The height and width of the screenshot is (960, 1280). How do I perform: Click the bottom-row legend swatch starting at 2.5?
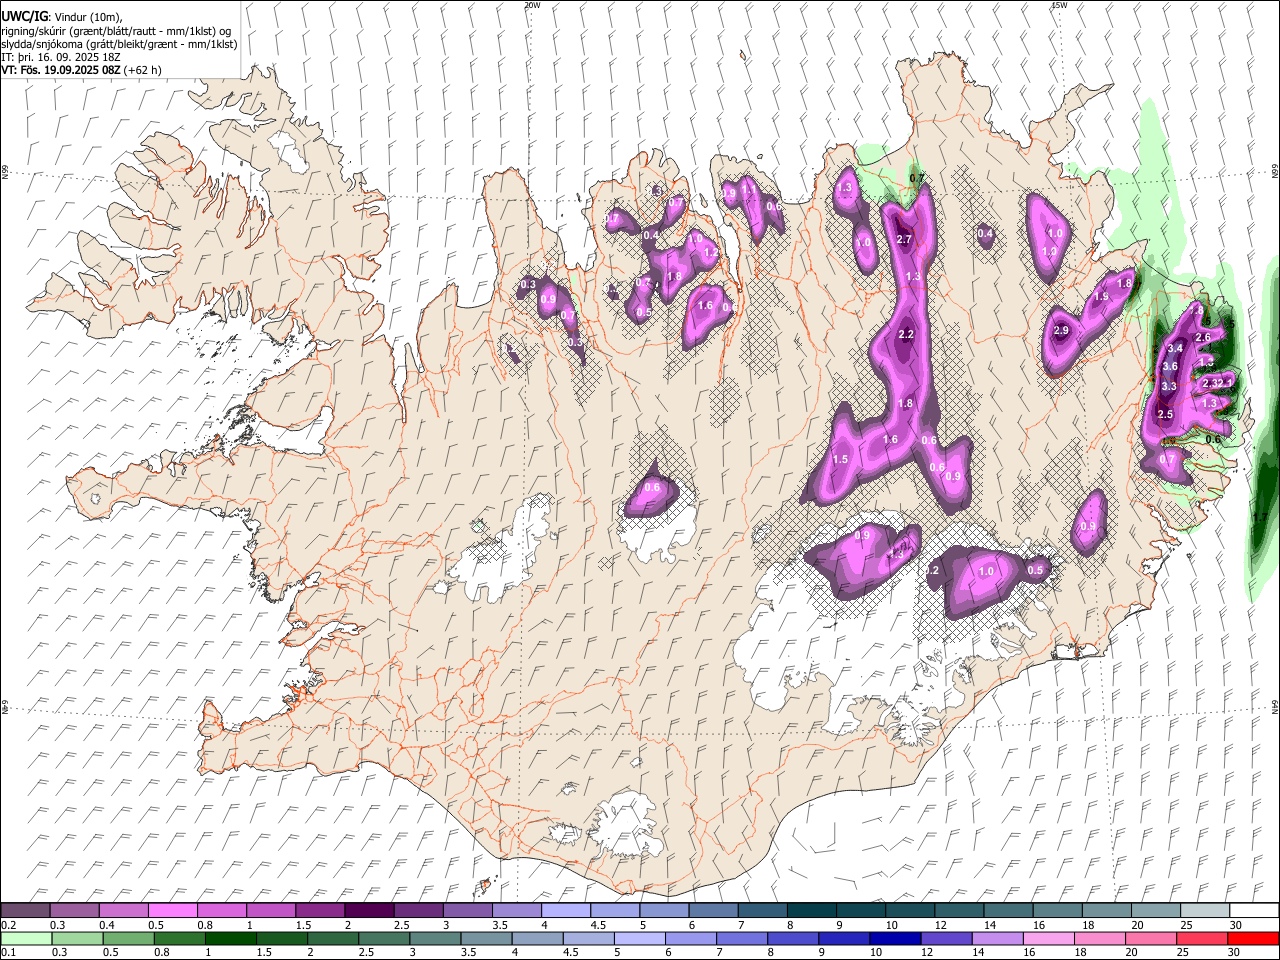384,938
